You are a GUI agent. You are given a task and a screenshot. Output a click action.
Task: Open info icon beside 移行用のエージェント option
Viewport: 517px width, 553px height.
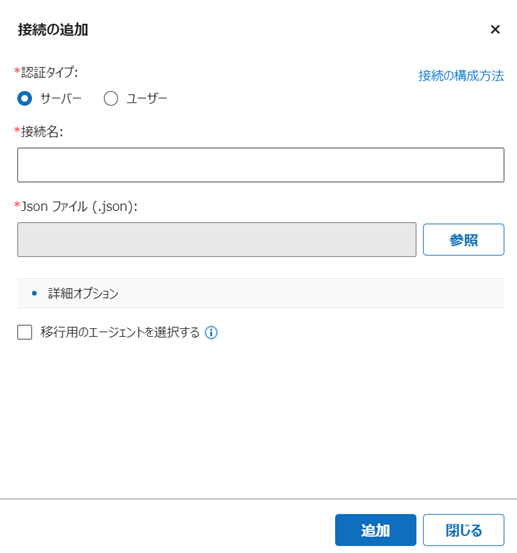[211, 333]
